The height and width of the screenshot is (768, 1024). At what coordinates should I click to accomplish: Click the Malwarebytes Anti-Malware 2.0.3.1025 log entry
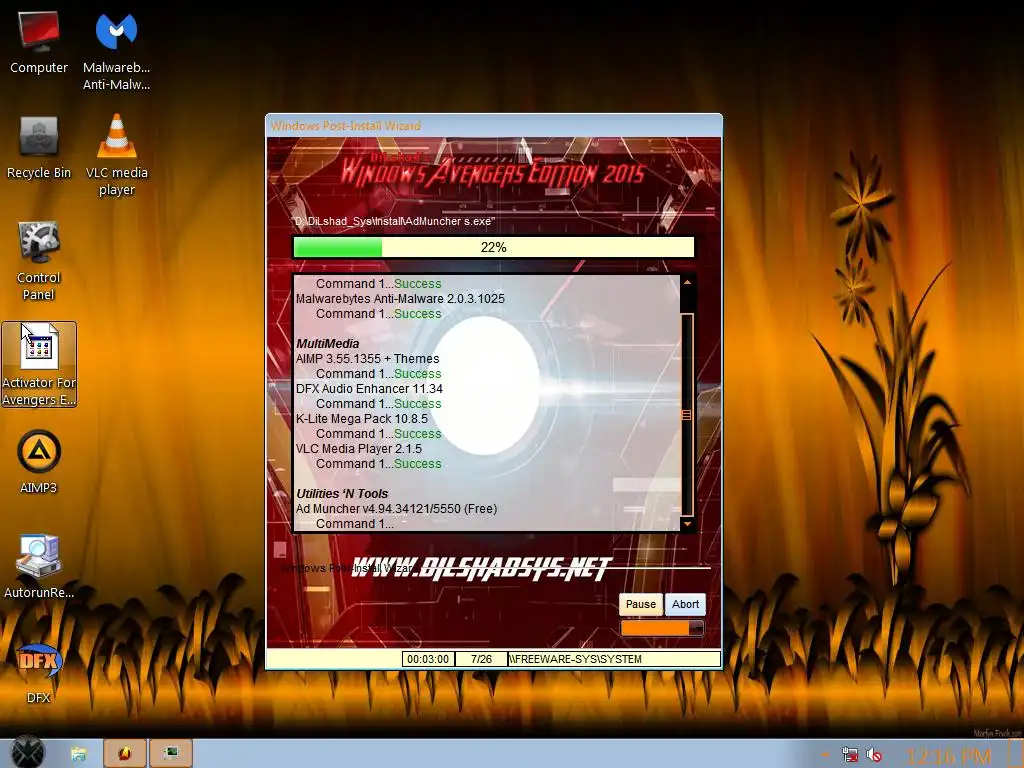click(400, 298)
